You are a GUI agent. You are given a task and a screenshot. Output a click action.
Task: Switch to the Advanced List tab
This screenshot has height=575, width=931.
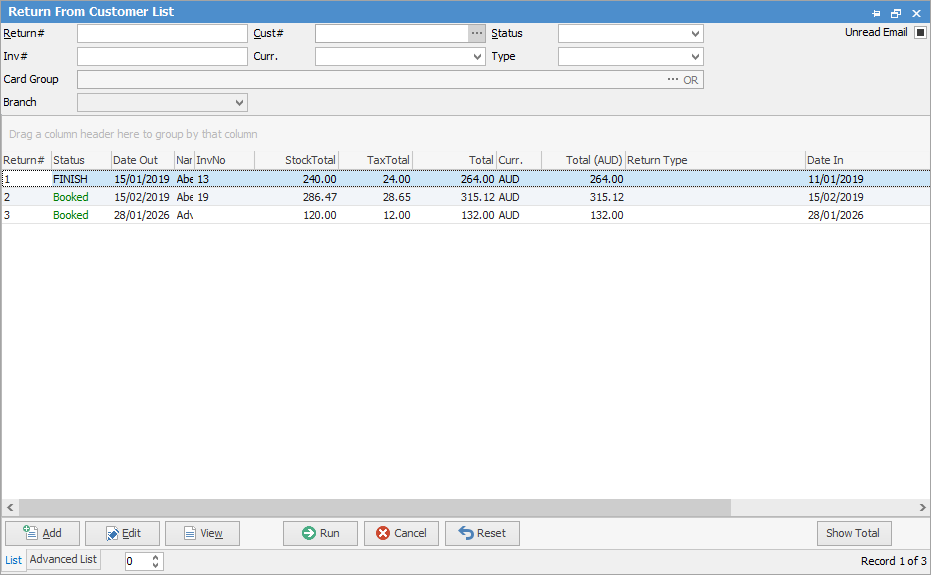coord(64,560)
